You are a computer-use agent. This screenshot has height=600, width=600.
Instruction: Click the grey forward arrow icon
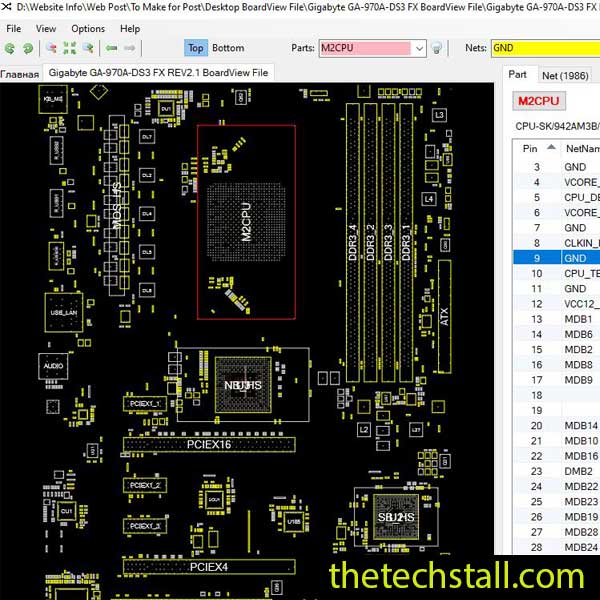click(130, 48)
